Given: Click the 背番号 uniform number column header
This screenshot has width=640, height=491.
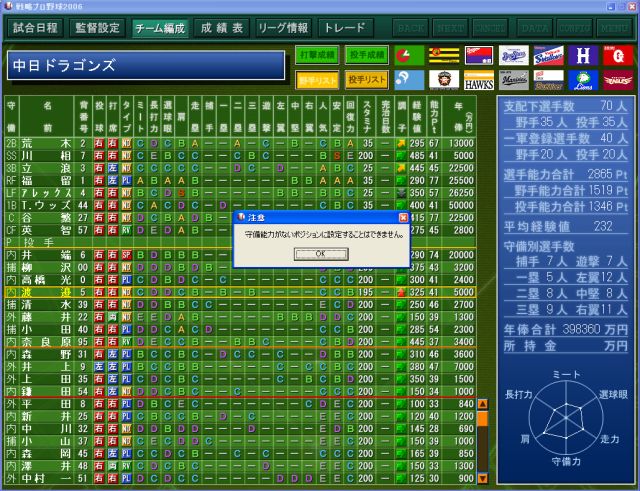Looking at the screenshot, I should pos(83,117).
